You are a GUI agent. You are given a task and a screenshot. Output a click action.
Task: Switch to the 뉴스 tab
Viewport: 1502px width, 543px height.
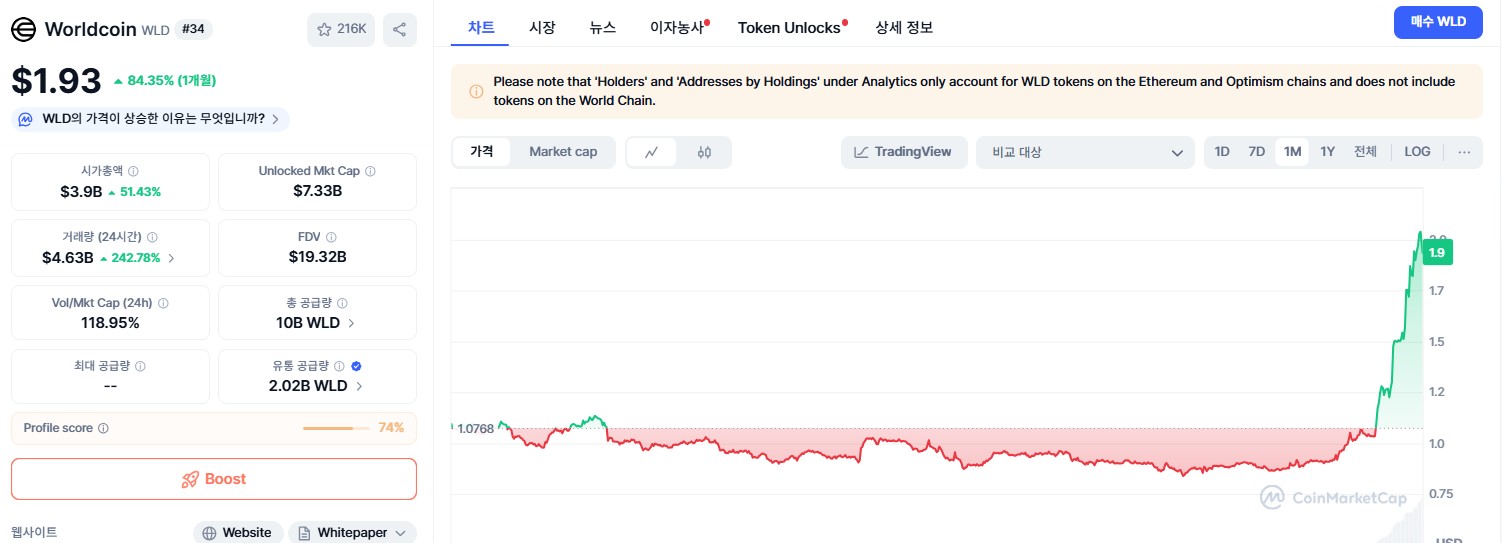coord(603,28)
